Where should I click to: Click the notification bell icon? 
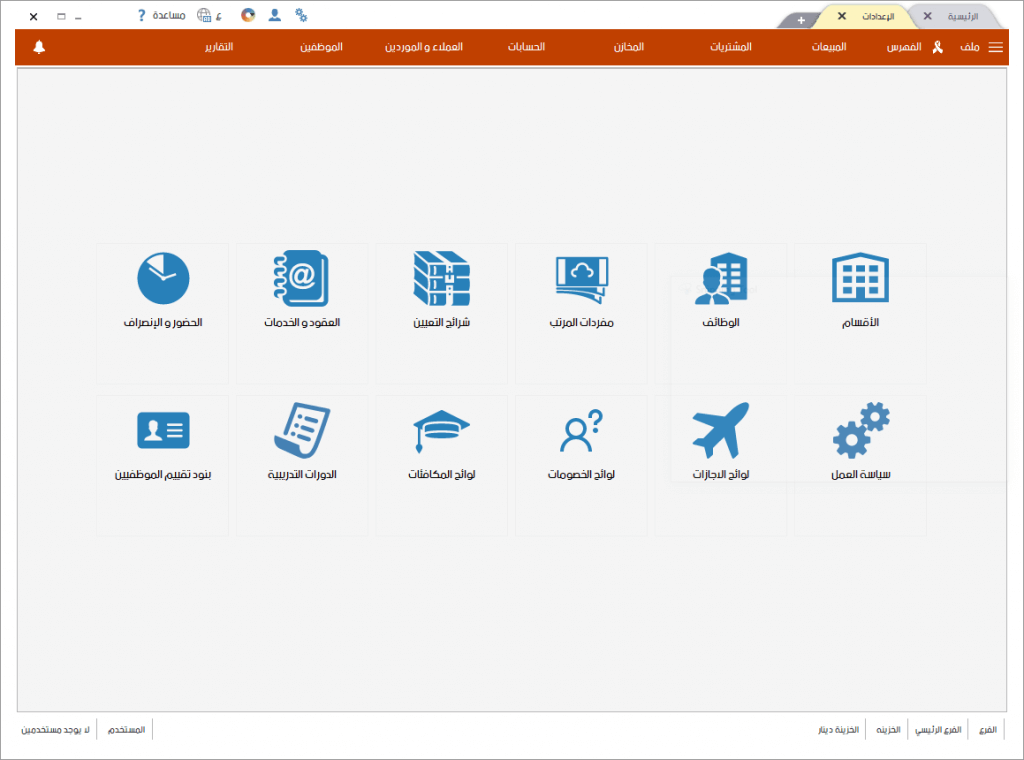coord(39,47)
